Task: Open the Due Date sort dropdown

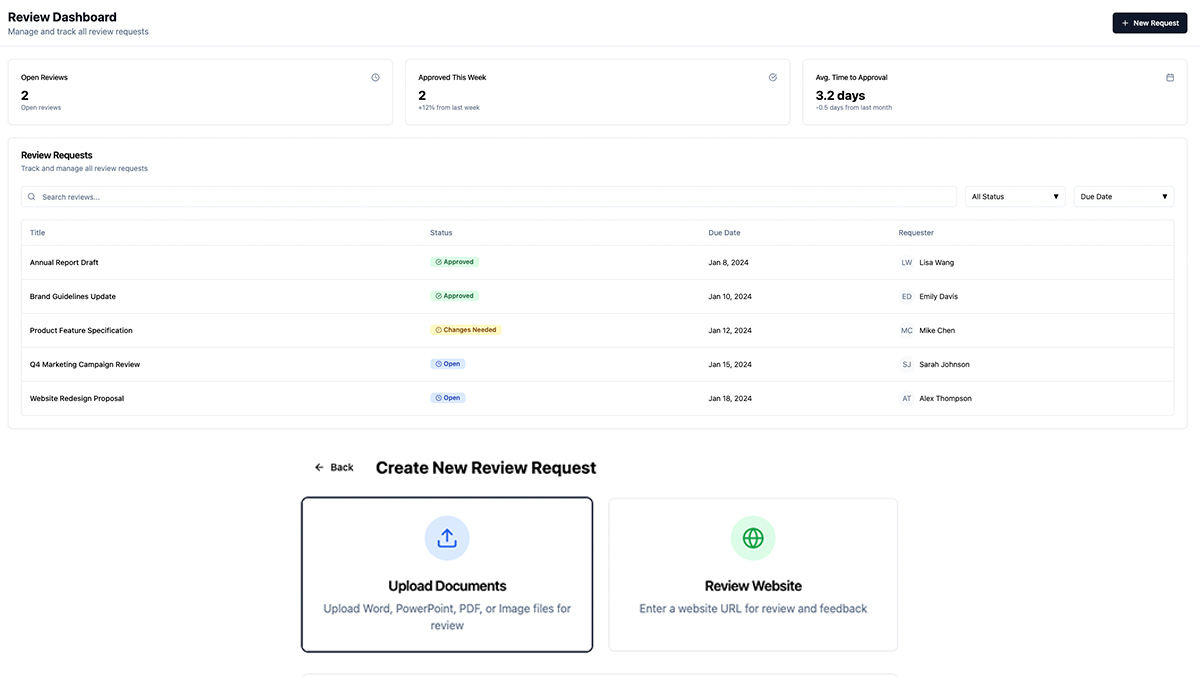Action: (1124, 197)
